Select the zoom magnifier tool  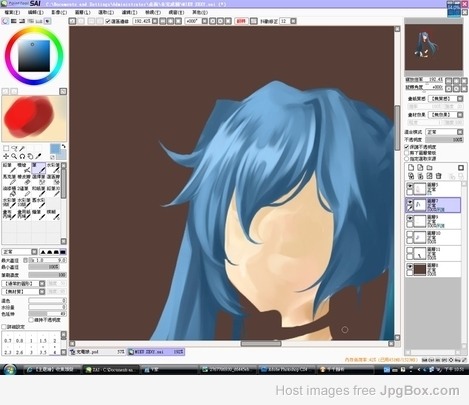pyautogui.click(x=14, y=156)
